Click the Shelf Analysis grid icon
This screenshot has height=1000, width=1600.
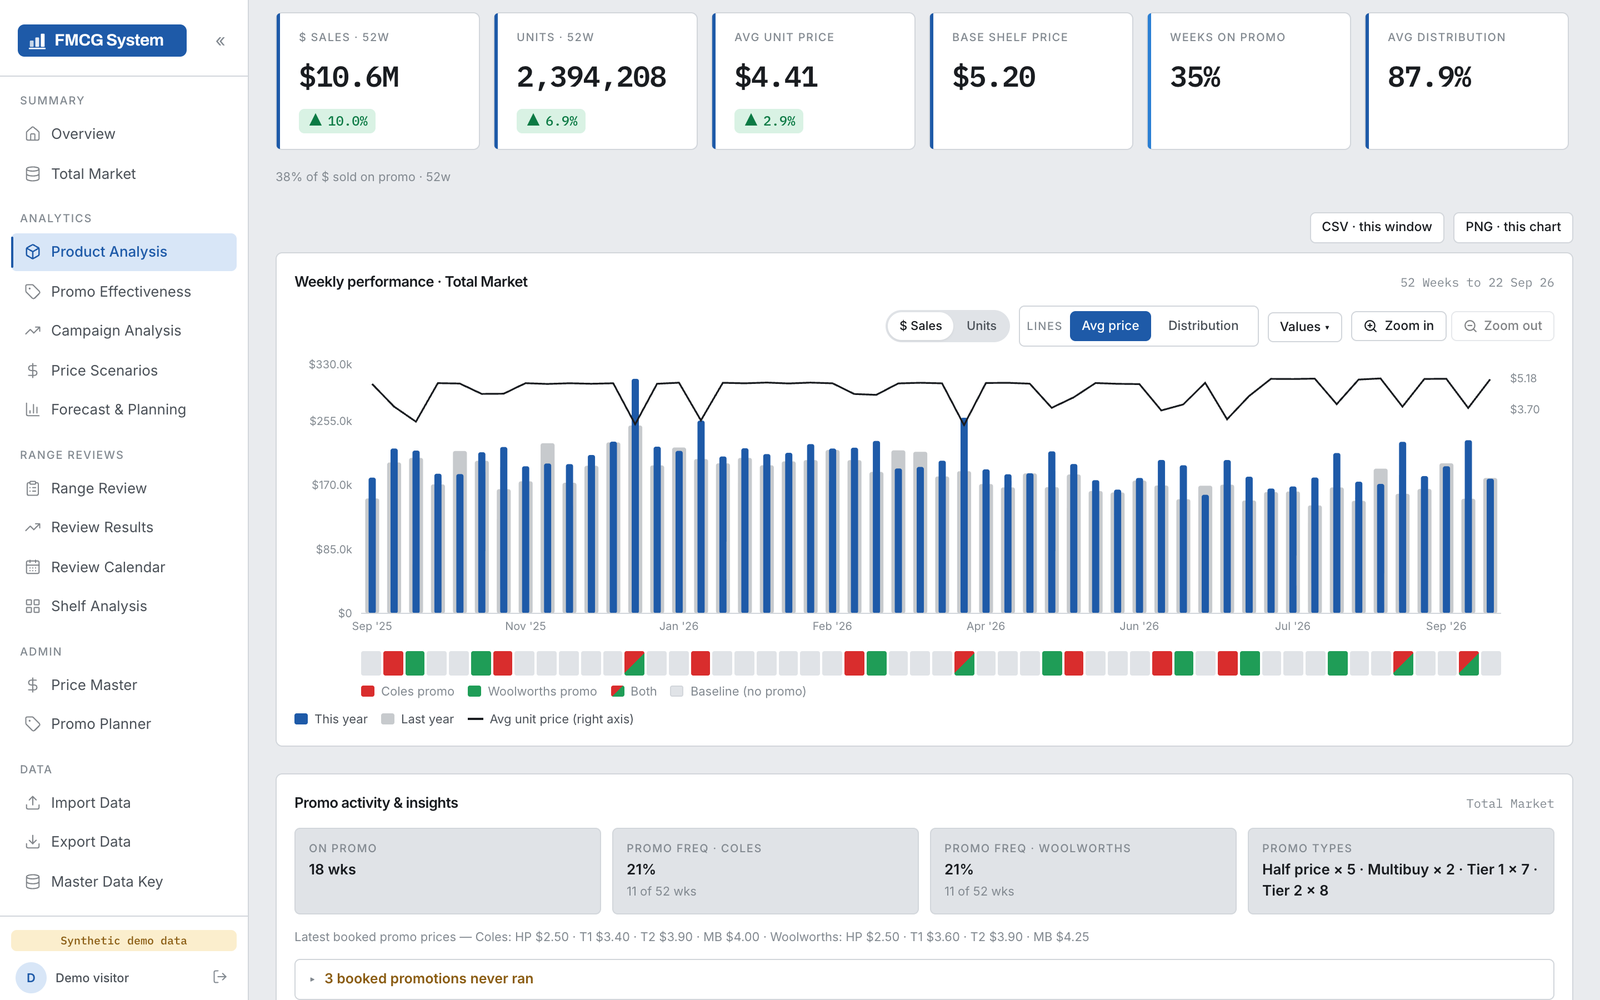(x=33, y=607)
